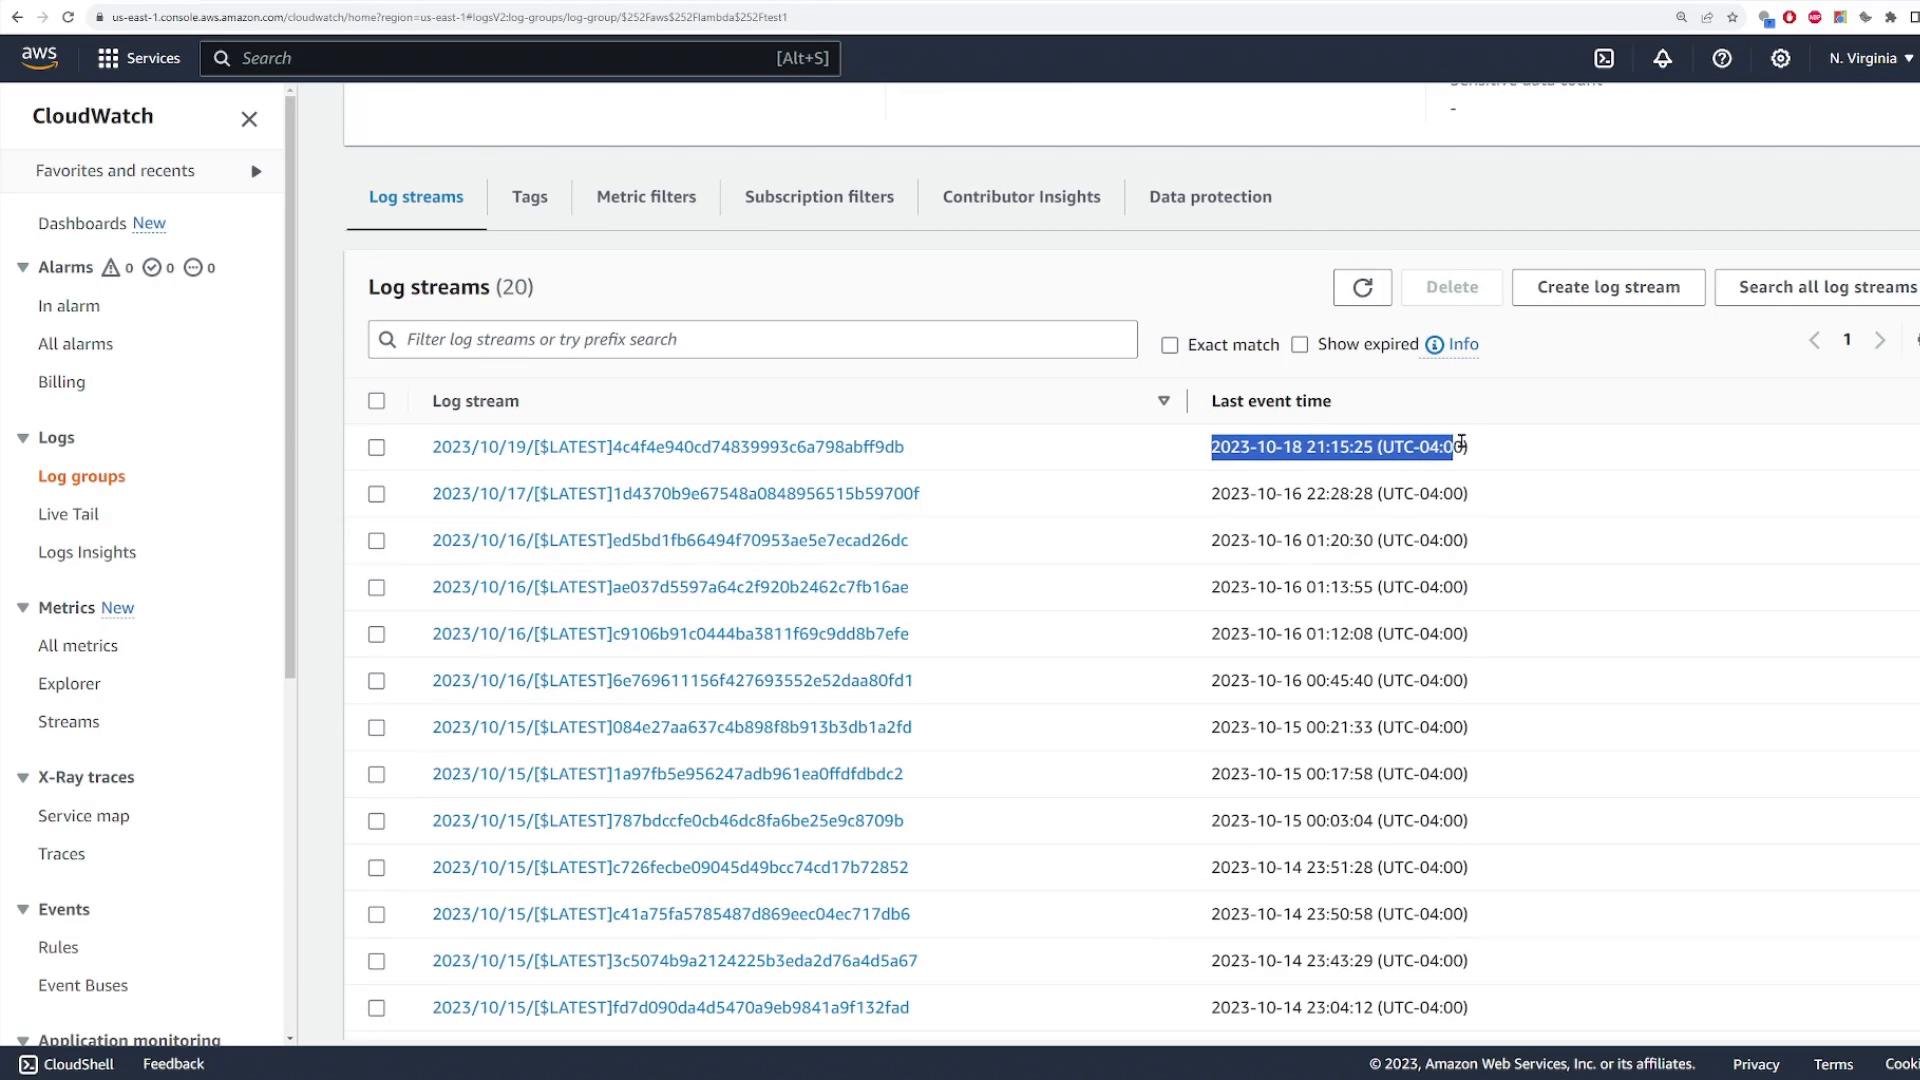Select all log streams with the header checkbox
Screen dimensions: 1920x1080
pyautogui.click(x=376, y=401)
